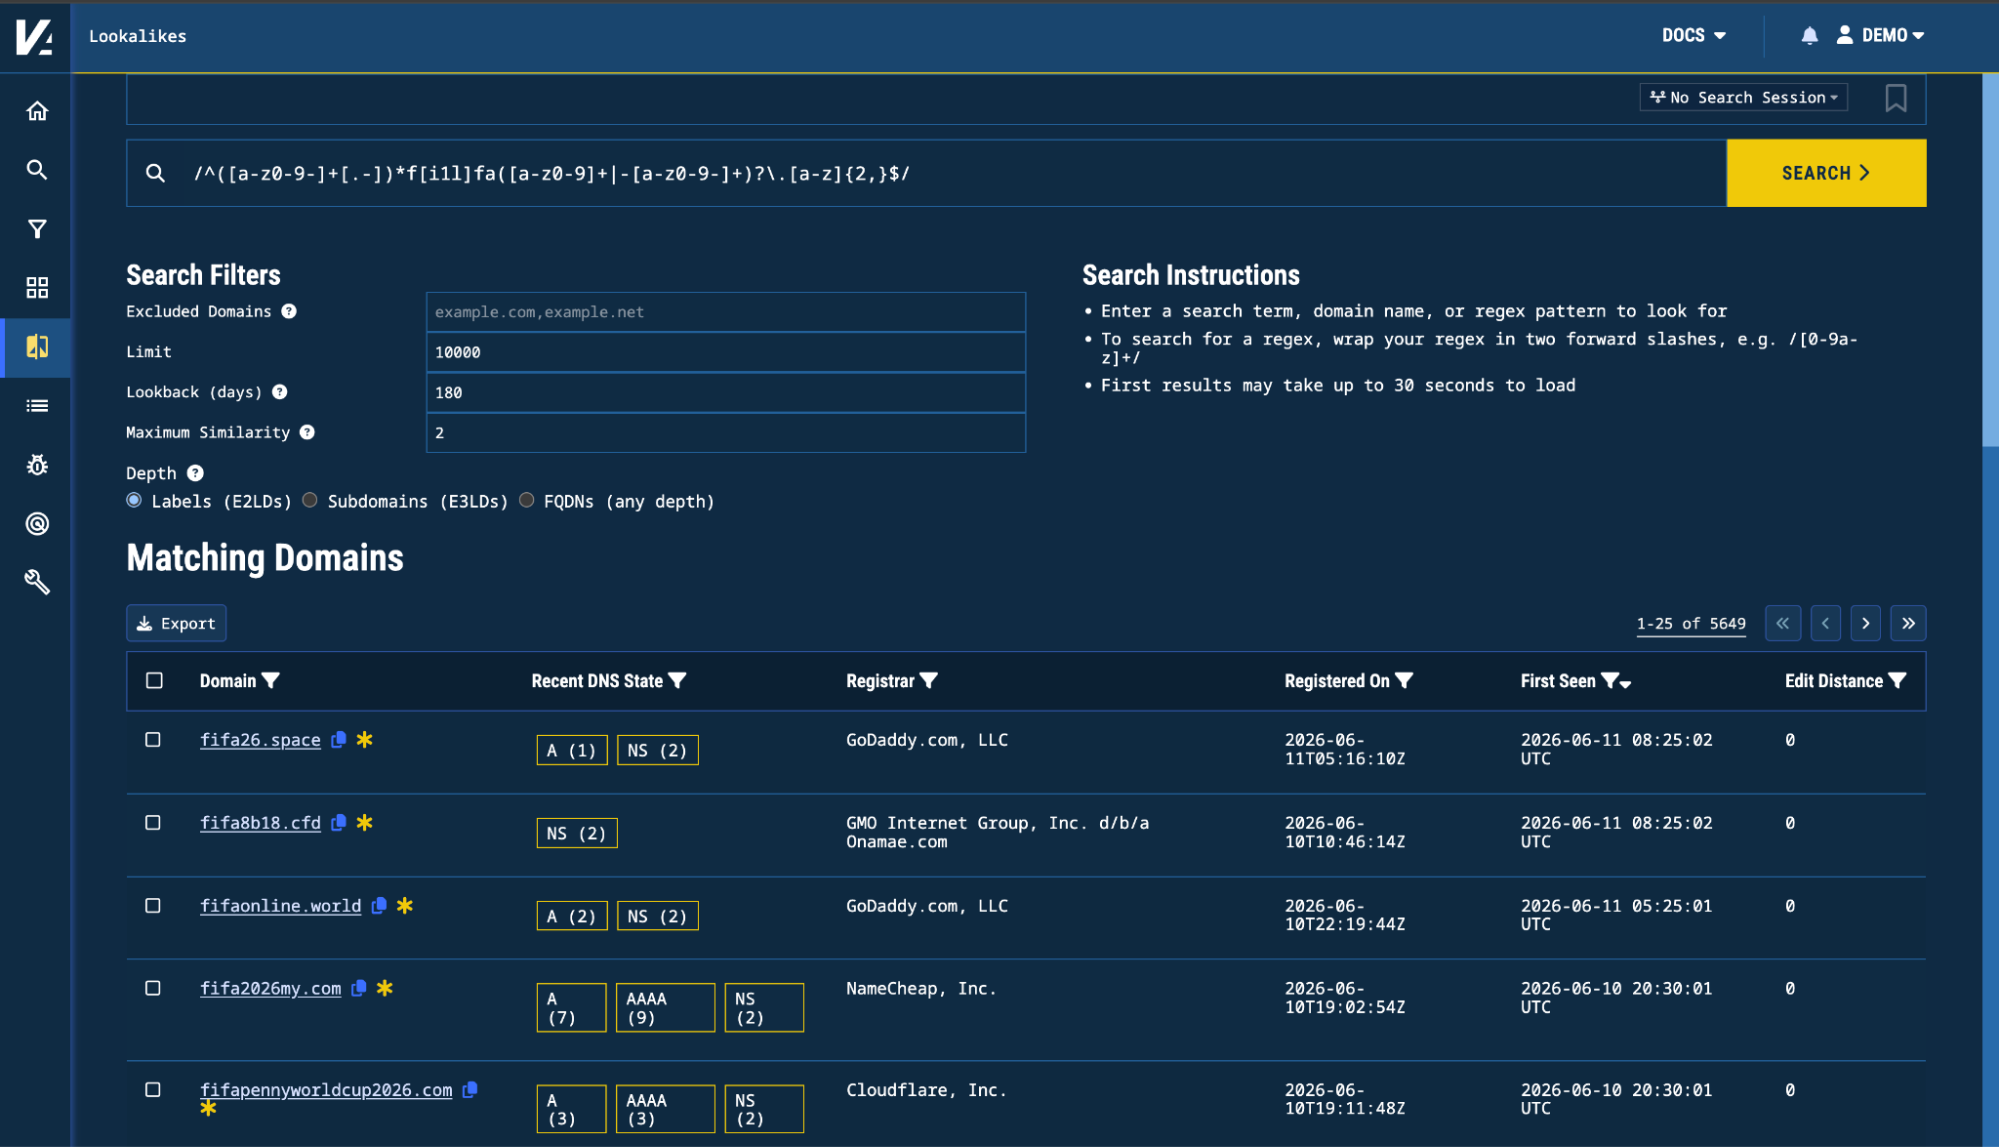Open the search magnifier in sidebar
The width and height of the screenshot is (1999, 1147).
(37, 170)
